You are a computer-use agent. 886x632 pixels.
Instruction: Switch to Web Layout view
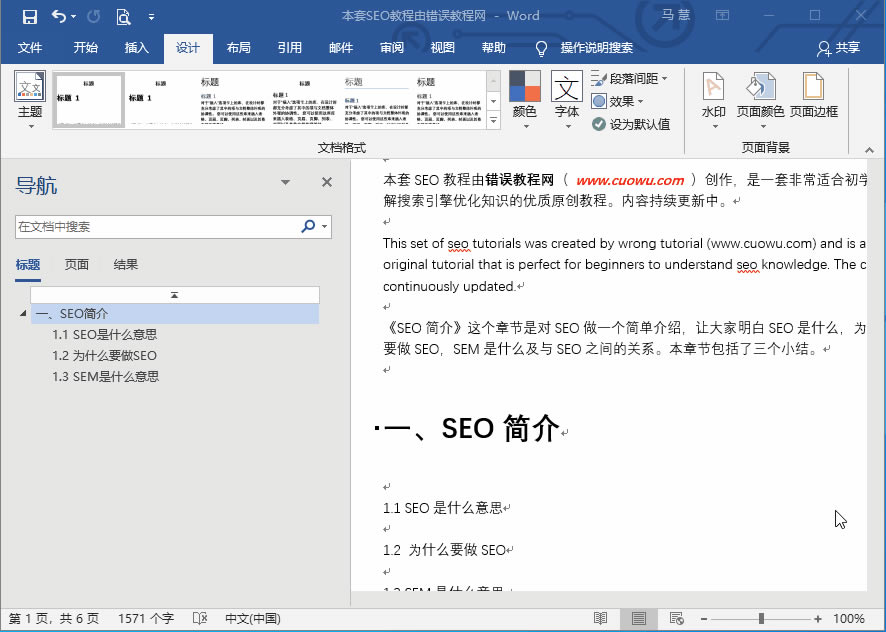tap(676, 618)
